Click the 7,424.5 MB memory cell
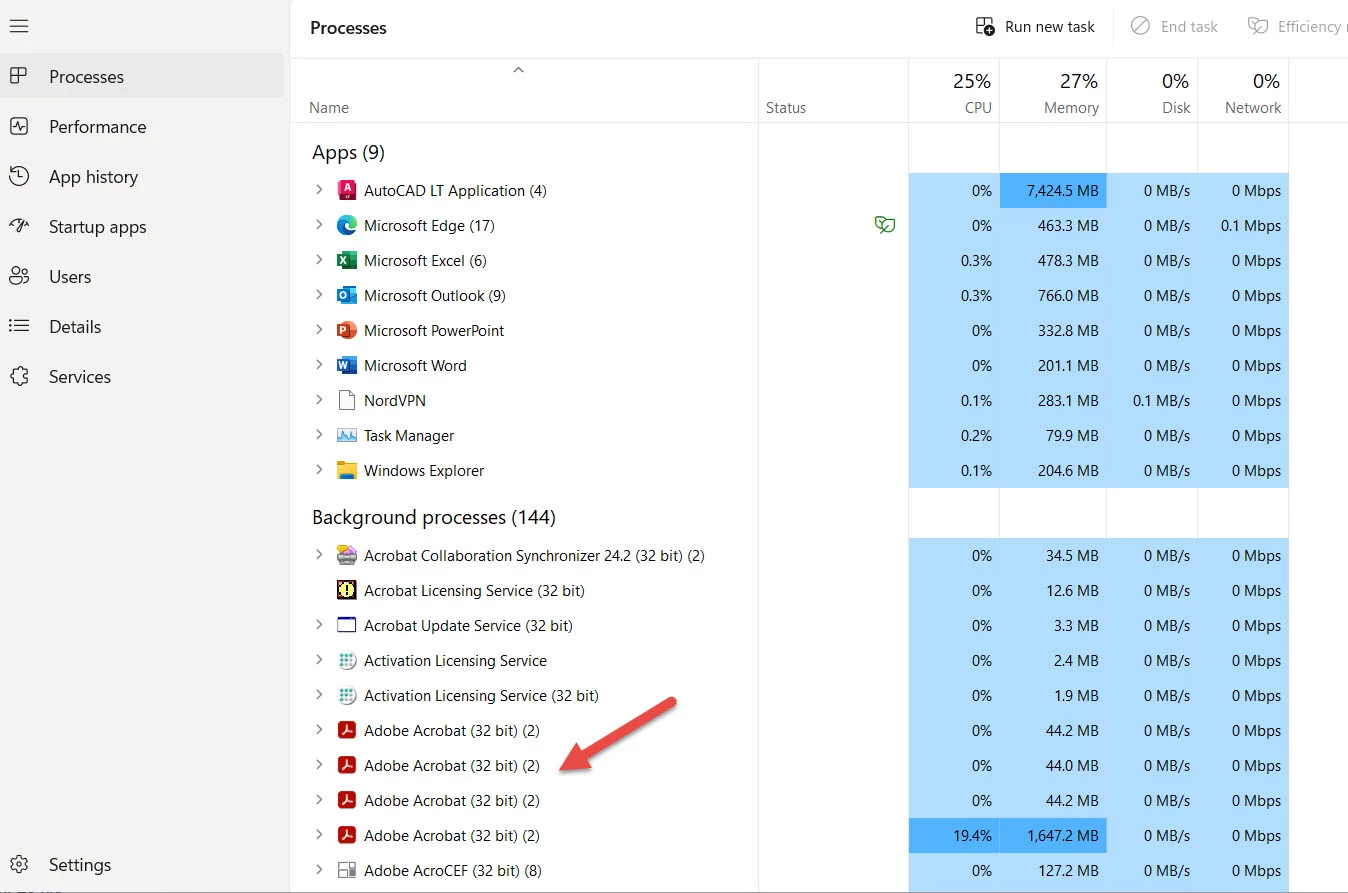 pyautogui.click(x=1053, y=190)
